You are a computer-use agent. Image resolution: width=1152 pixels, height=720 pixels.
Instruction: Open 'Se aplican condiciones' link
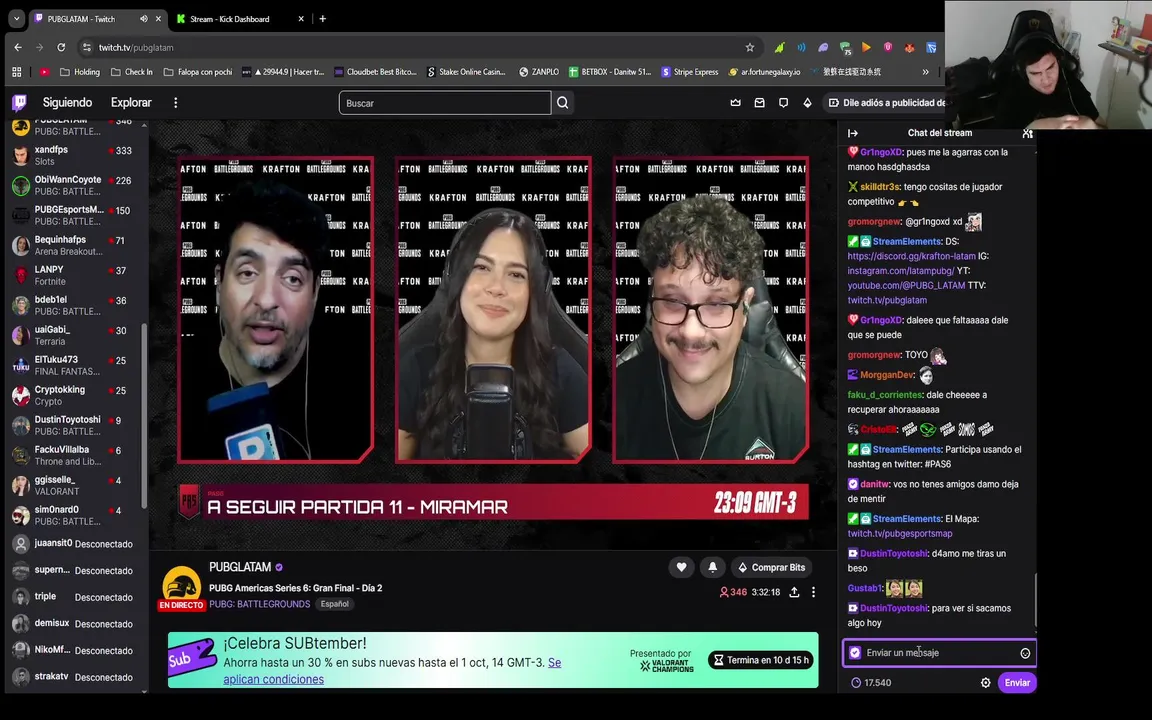(392, 671)
